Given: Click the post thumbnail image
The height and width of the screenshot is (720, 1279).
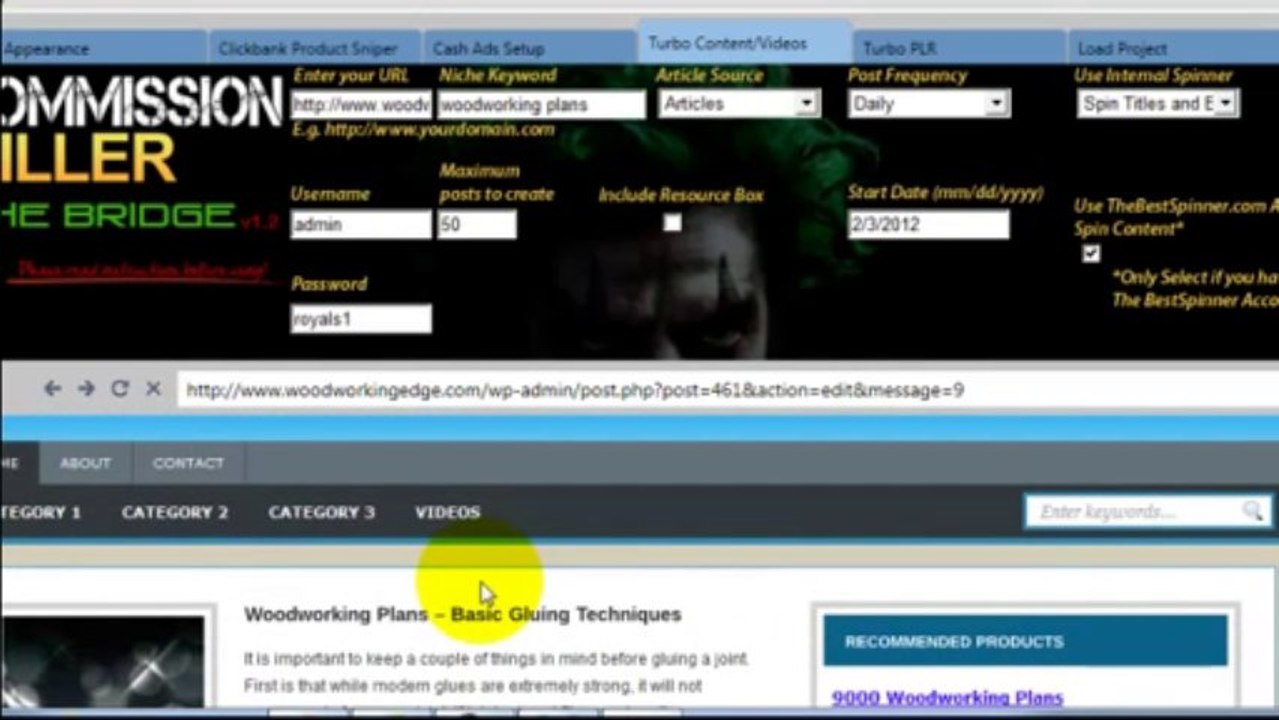Looking at the screenshot, I should click(x=102, y=662).
